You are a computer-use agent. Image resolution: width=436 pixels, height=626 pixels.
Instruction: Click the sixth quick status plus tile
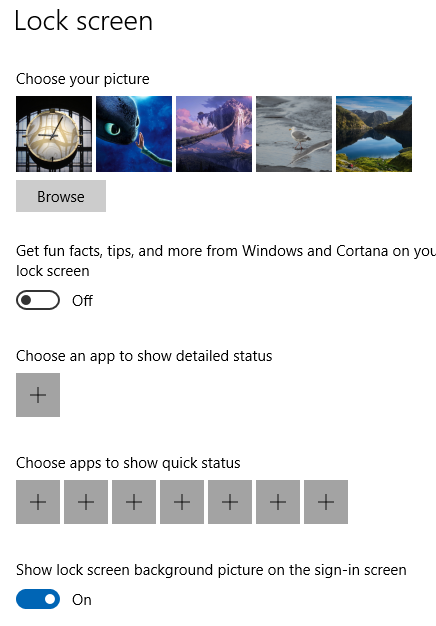(278, 502)
